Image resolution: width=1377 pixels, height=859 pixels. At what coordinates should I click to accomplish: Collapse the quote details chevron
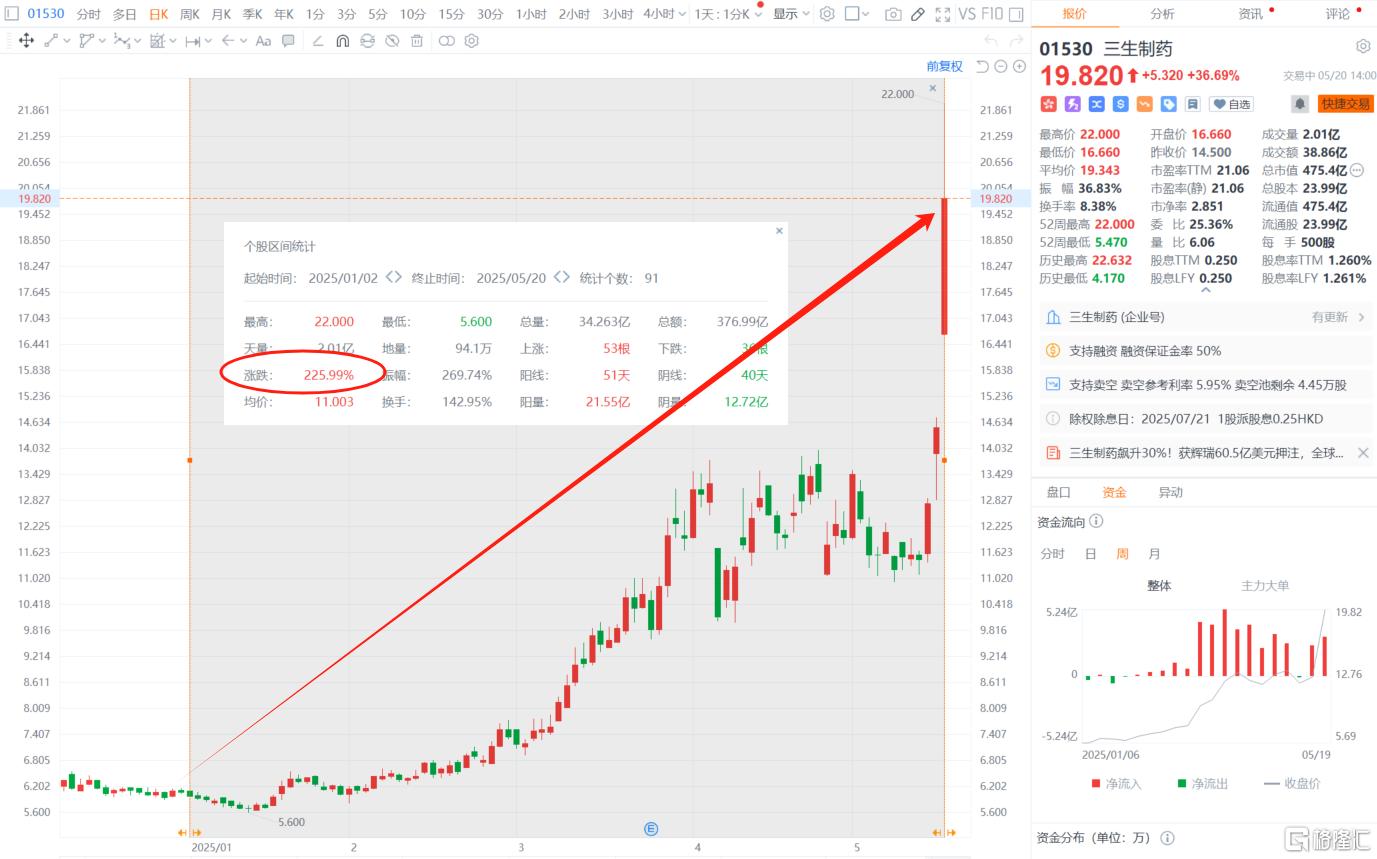pos(1205,291)
